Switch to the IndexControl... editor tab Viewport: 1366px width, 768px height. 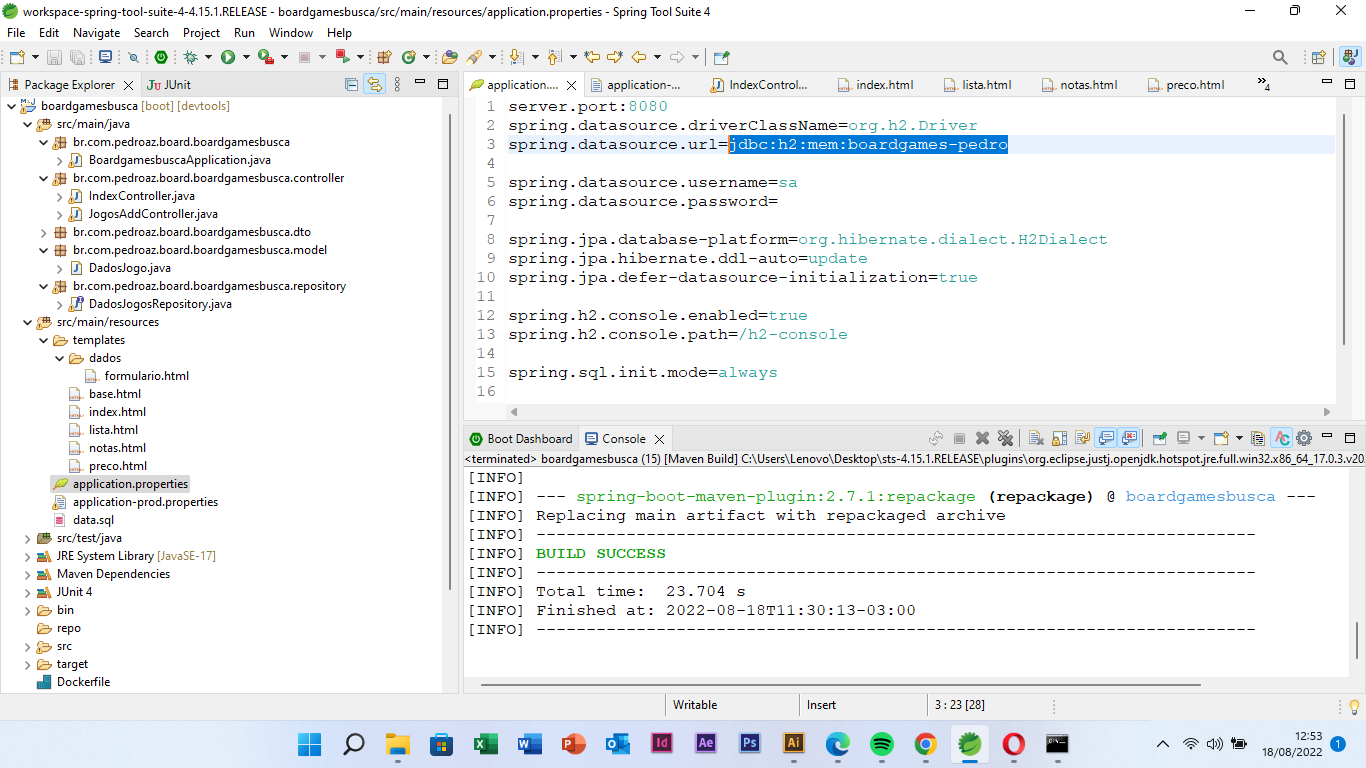(x=758, y=85)
